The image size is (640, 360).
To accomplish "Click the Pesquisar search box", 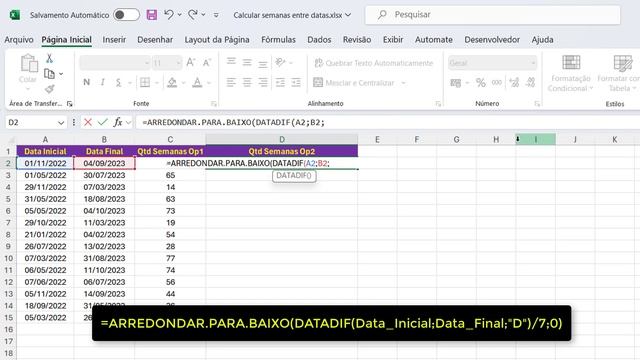I will pos(493,15).
